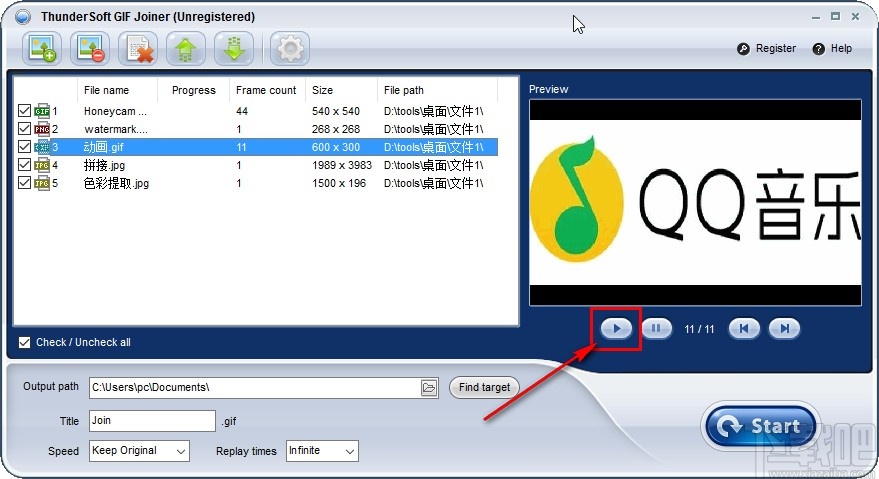This screenshot has height=479, width=879.
Task: Close the GIF Joiner window
Action: click(x=855, y=17)
